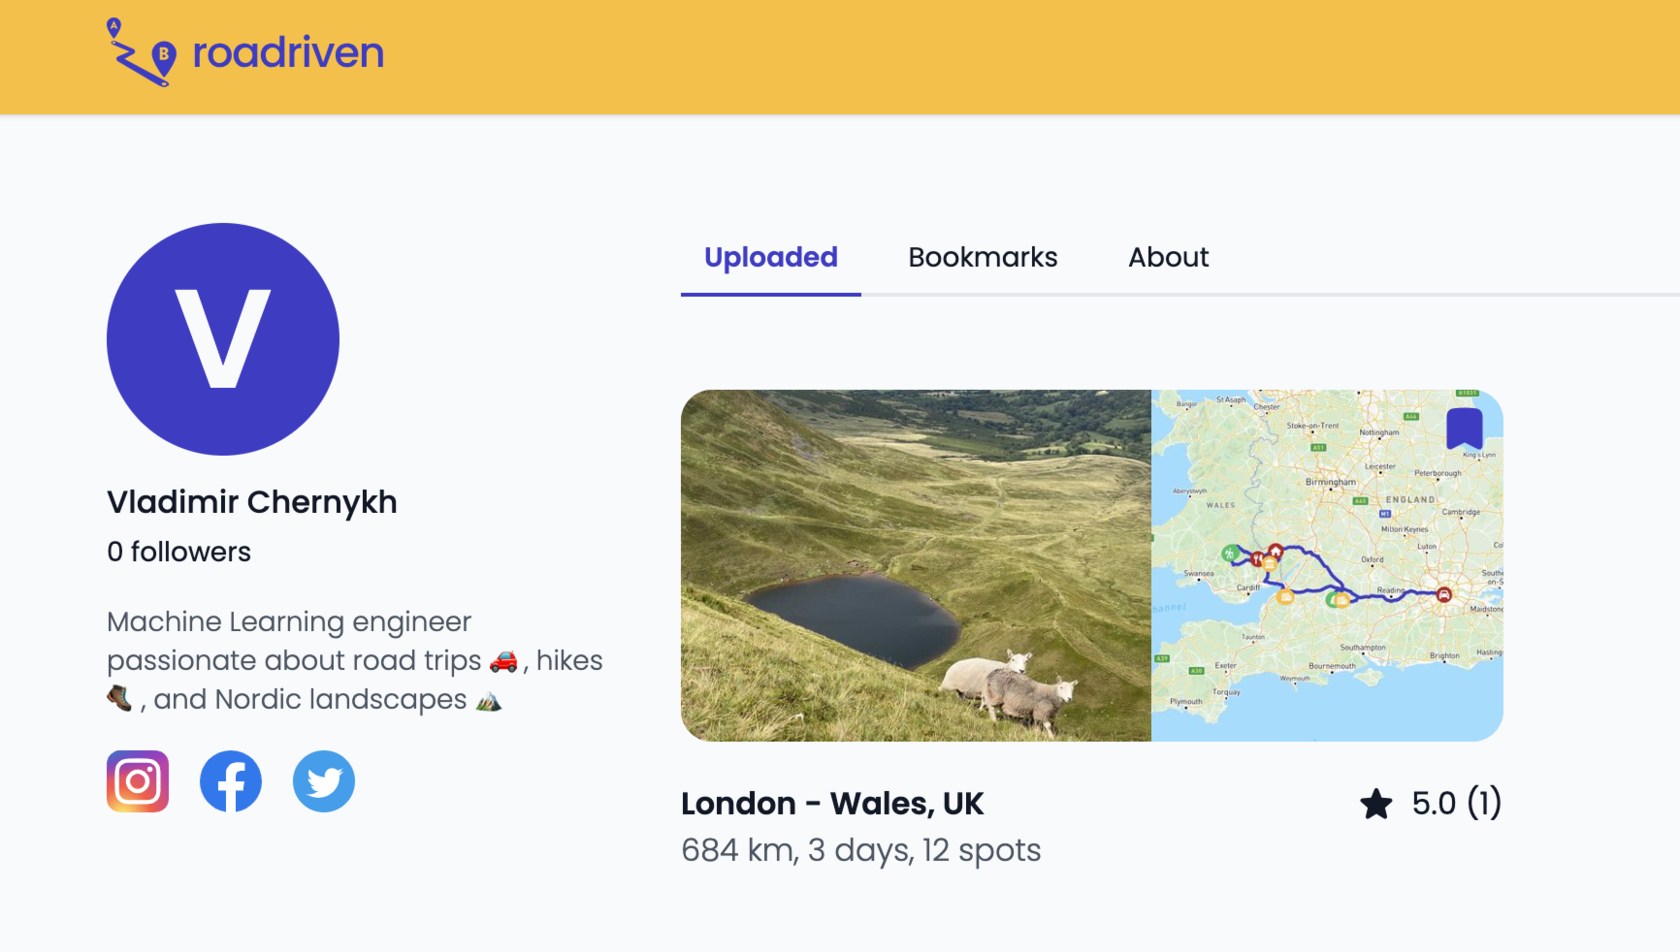Click the 0 followers link
1680x952 pixels.
(x=179, y=552)
